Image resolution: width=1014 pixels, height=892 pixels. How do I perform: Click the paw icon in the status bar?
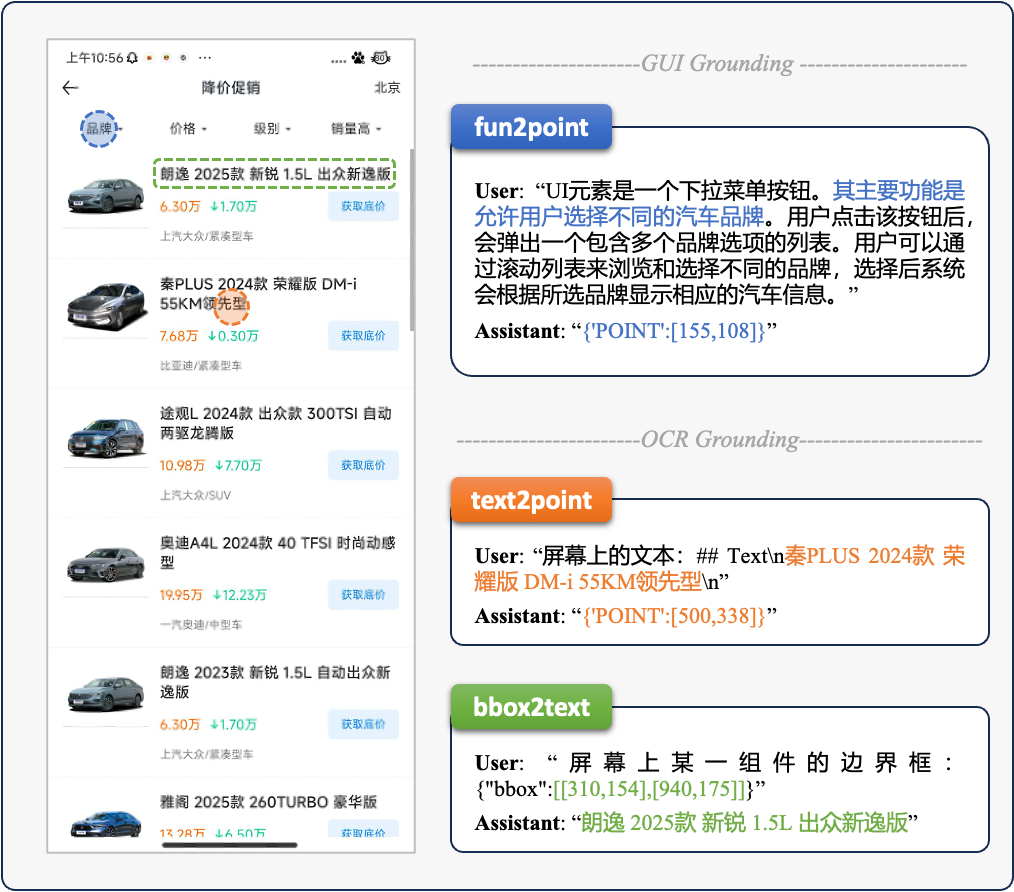click(357, 57)
